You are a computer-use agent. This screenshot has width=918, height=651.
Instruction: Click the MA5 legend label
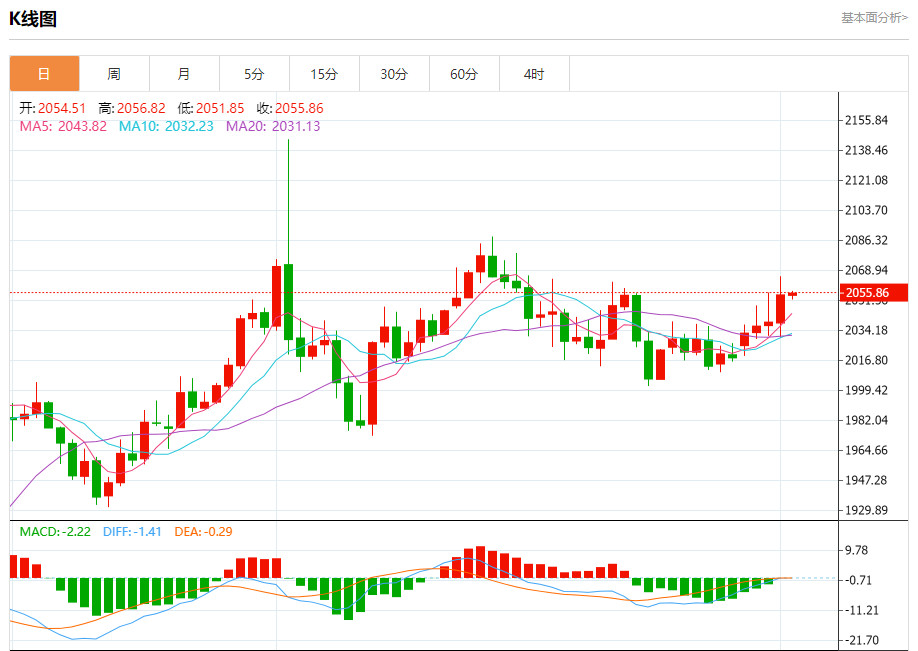coord(63,126)
